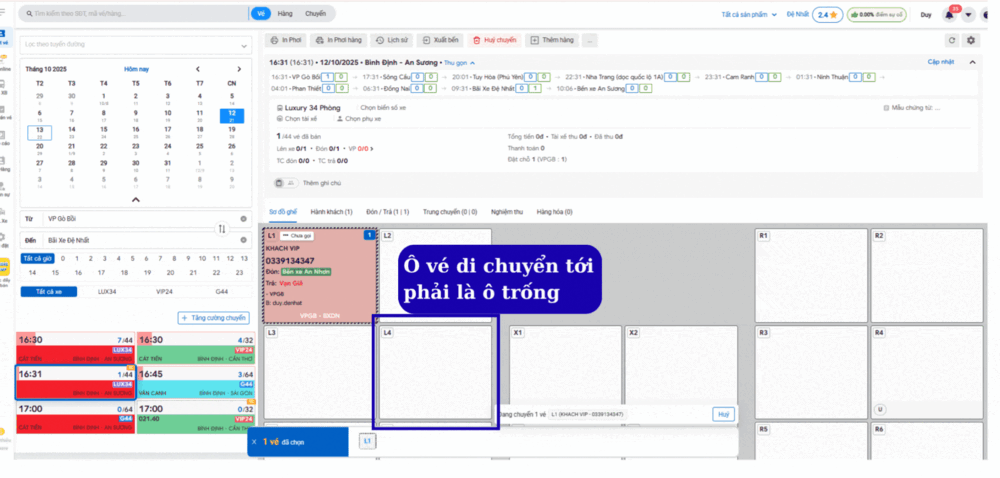Click Xuất bến departure button
This screenshot has width=1000, height=478.
tap(440, 40)
